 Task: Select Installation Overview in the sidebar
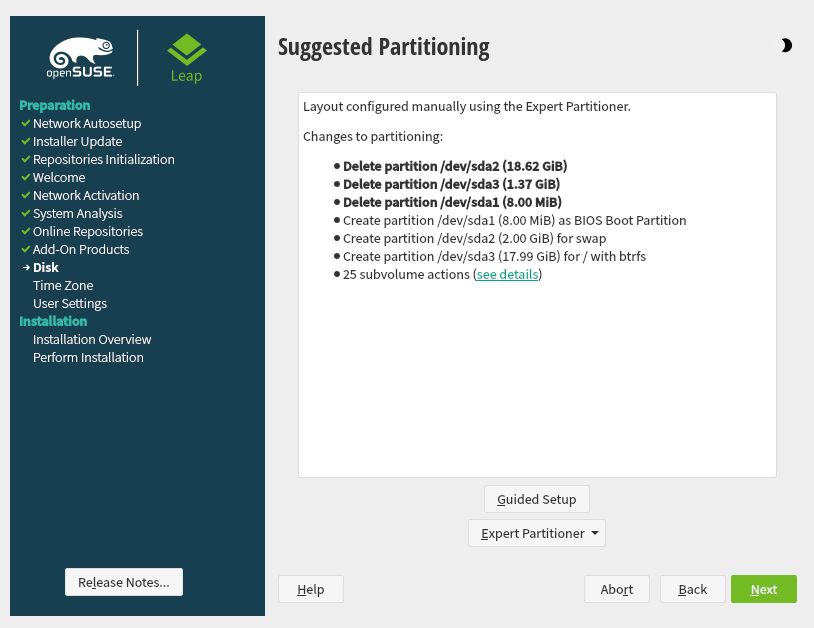92,339
